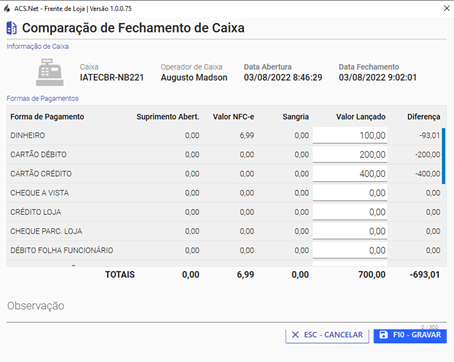
Task: Click the report icon beside the title
Action: 12,28
